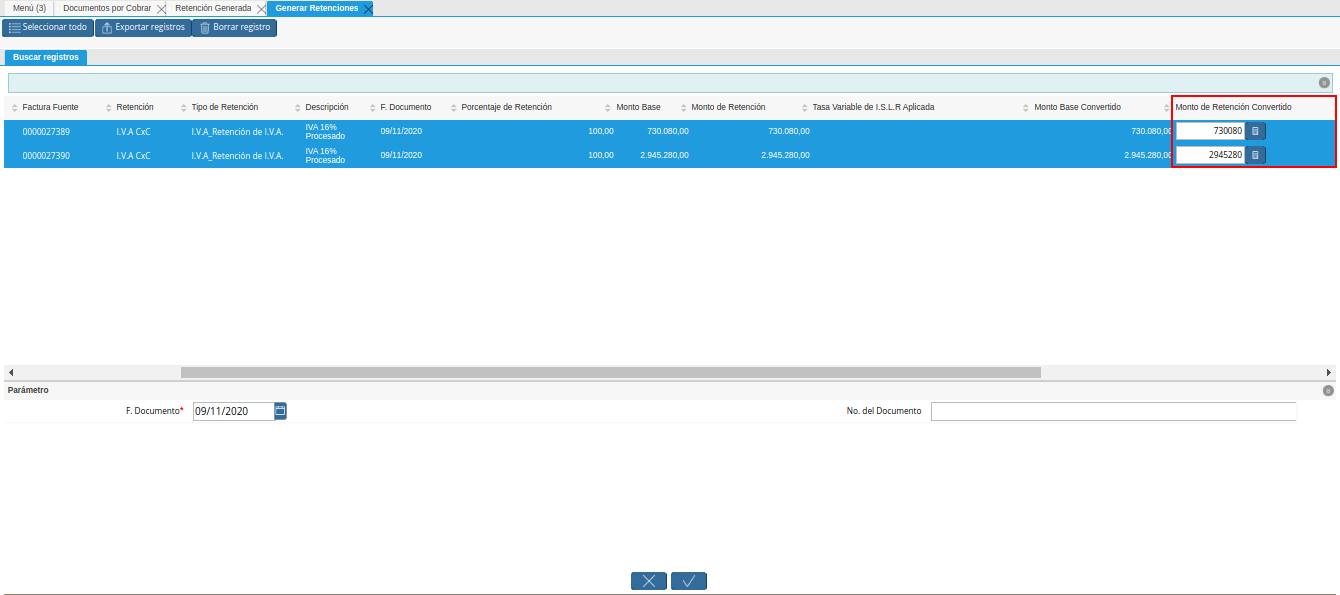Click Monto Base 730.080,00 cell
Image resolution: width=1340 pixels, height=595 pixels.
(668, 131)
